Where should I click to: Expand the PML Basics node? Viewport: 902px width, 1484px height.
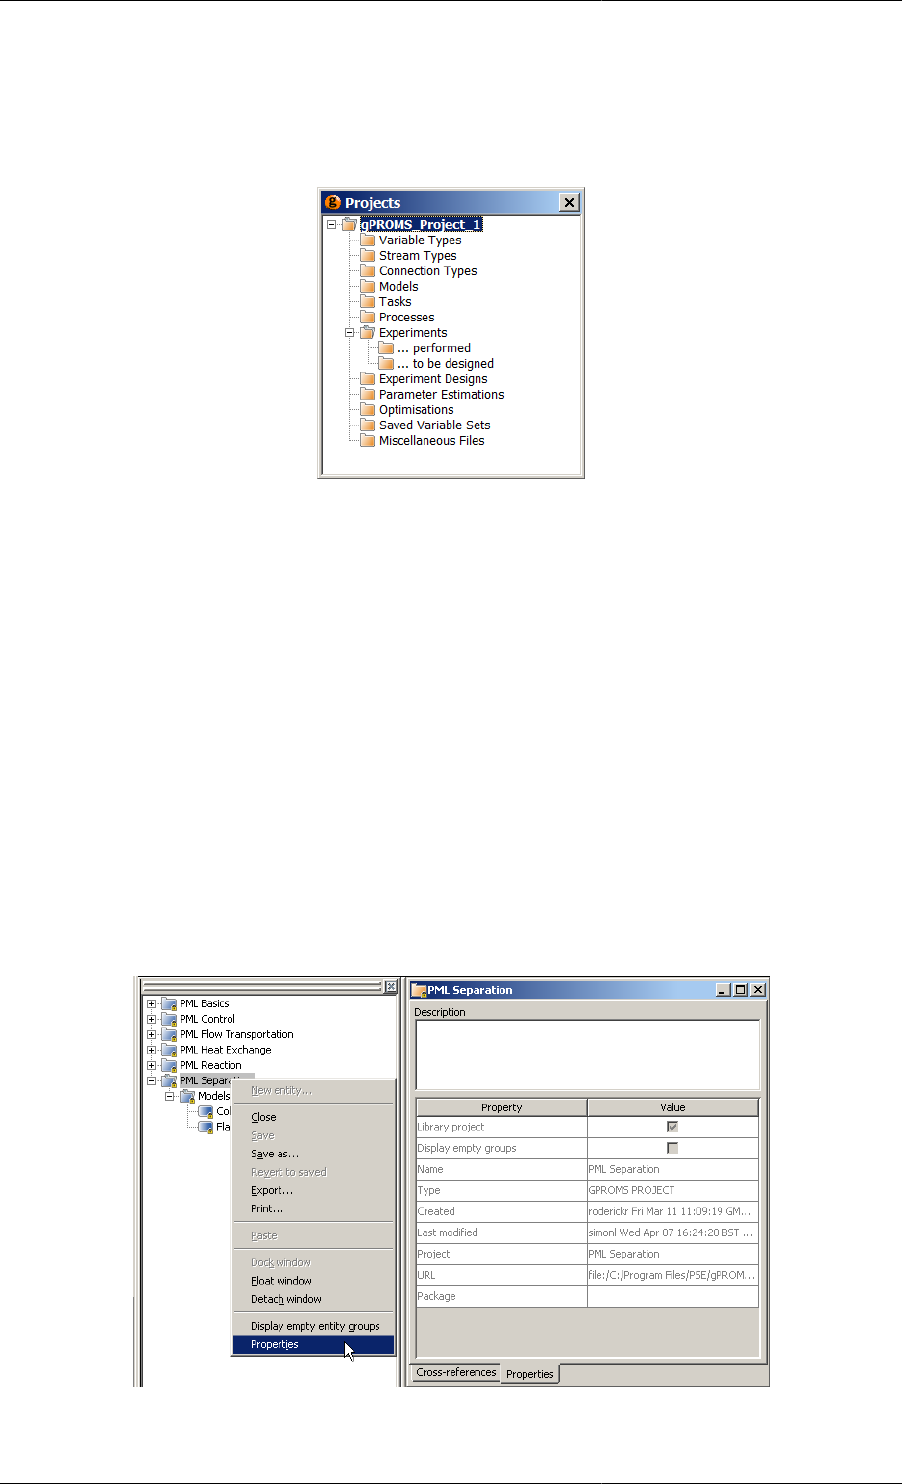pos(152,1004)
